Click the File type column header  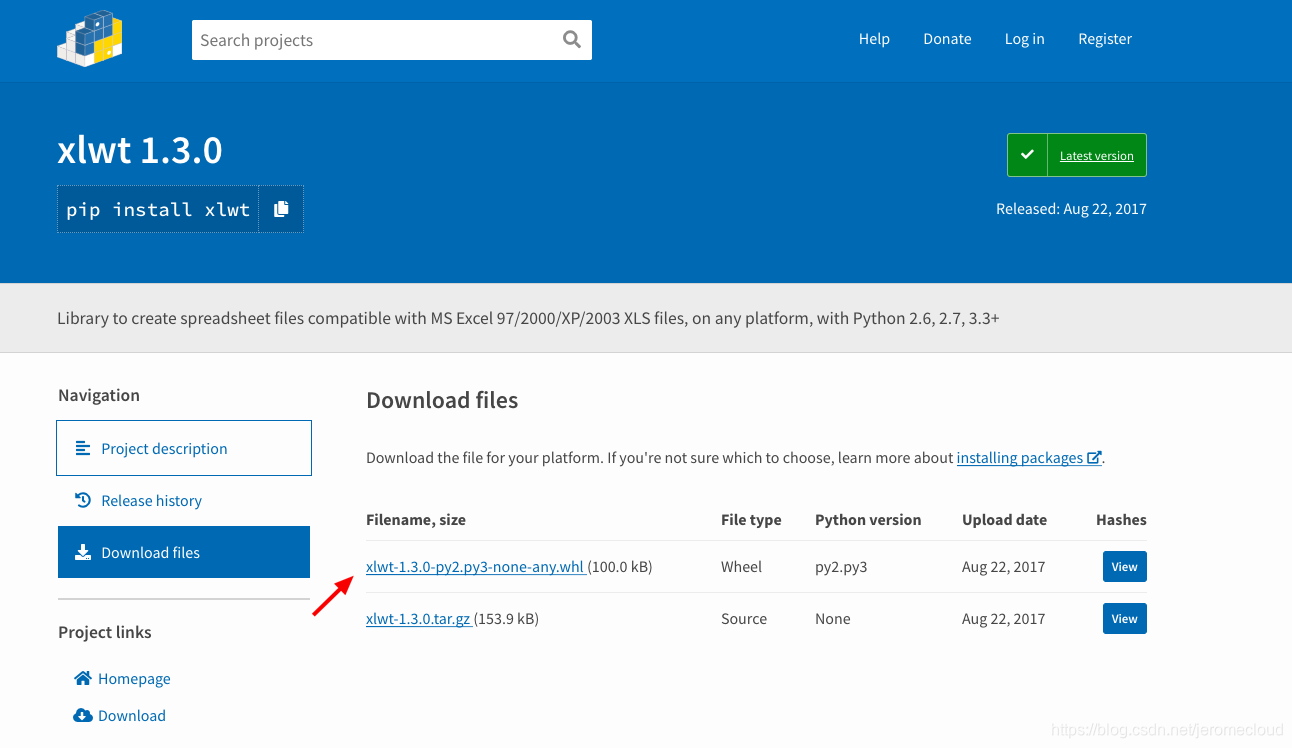coord(751,520)
